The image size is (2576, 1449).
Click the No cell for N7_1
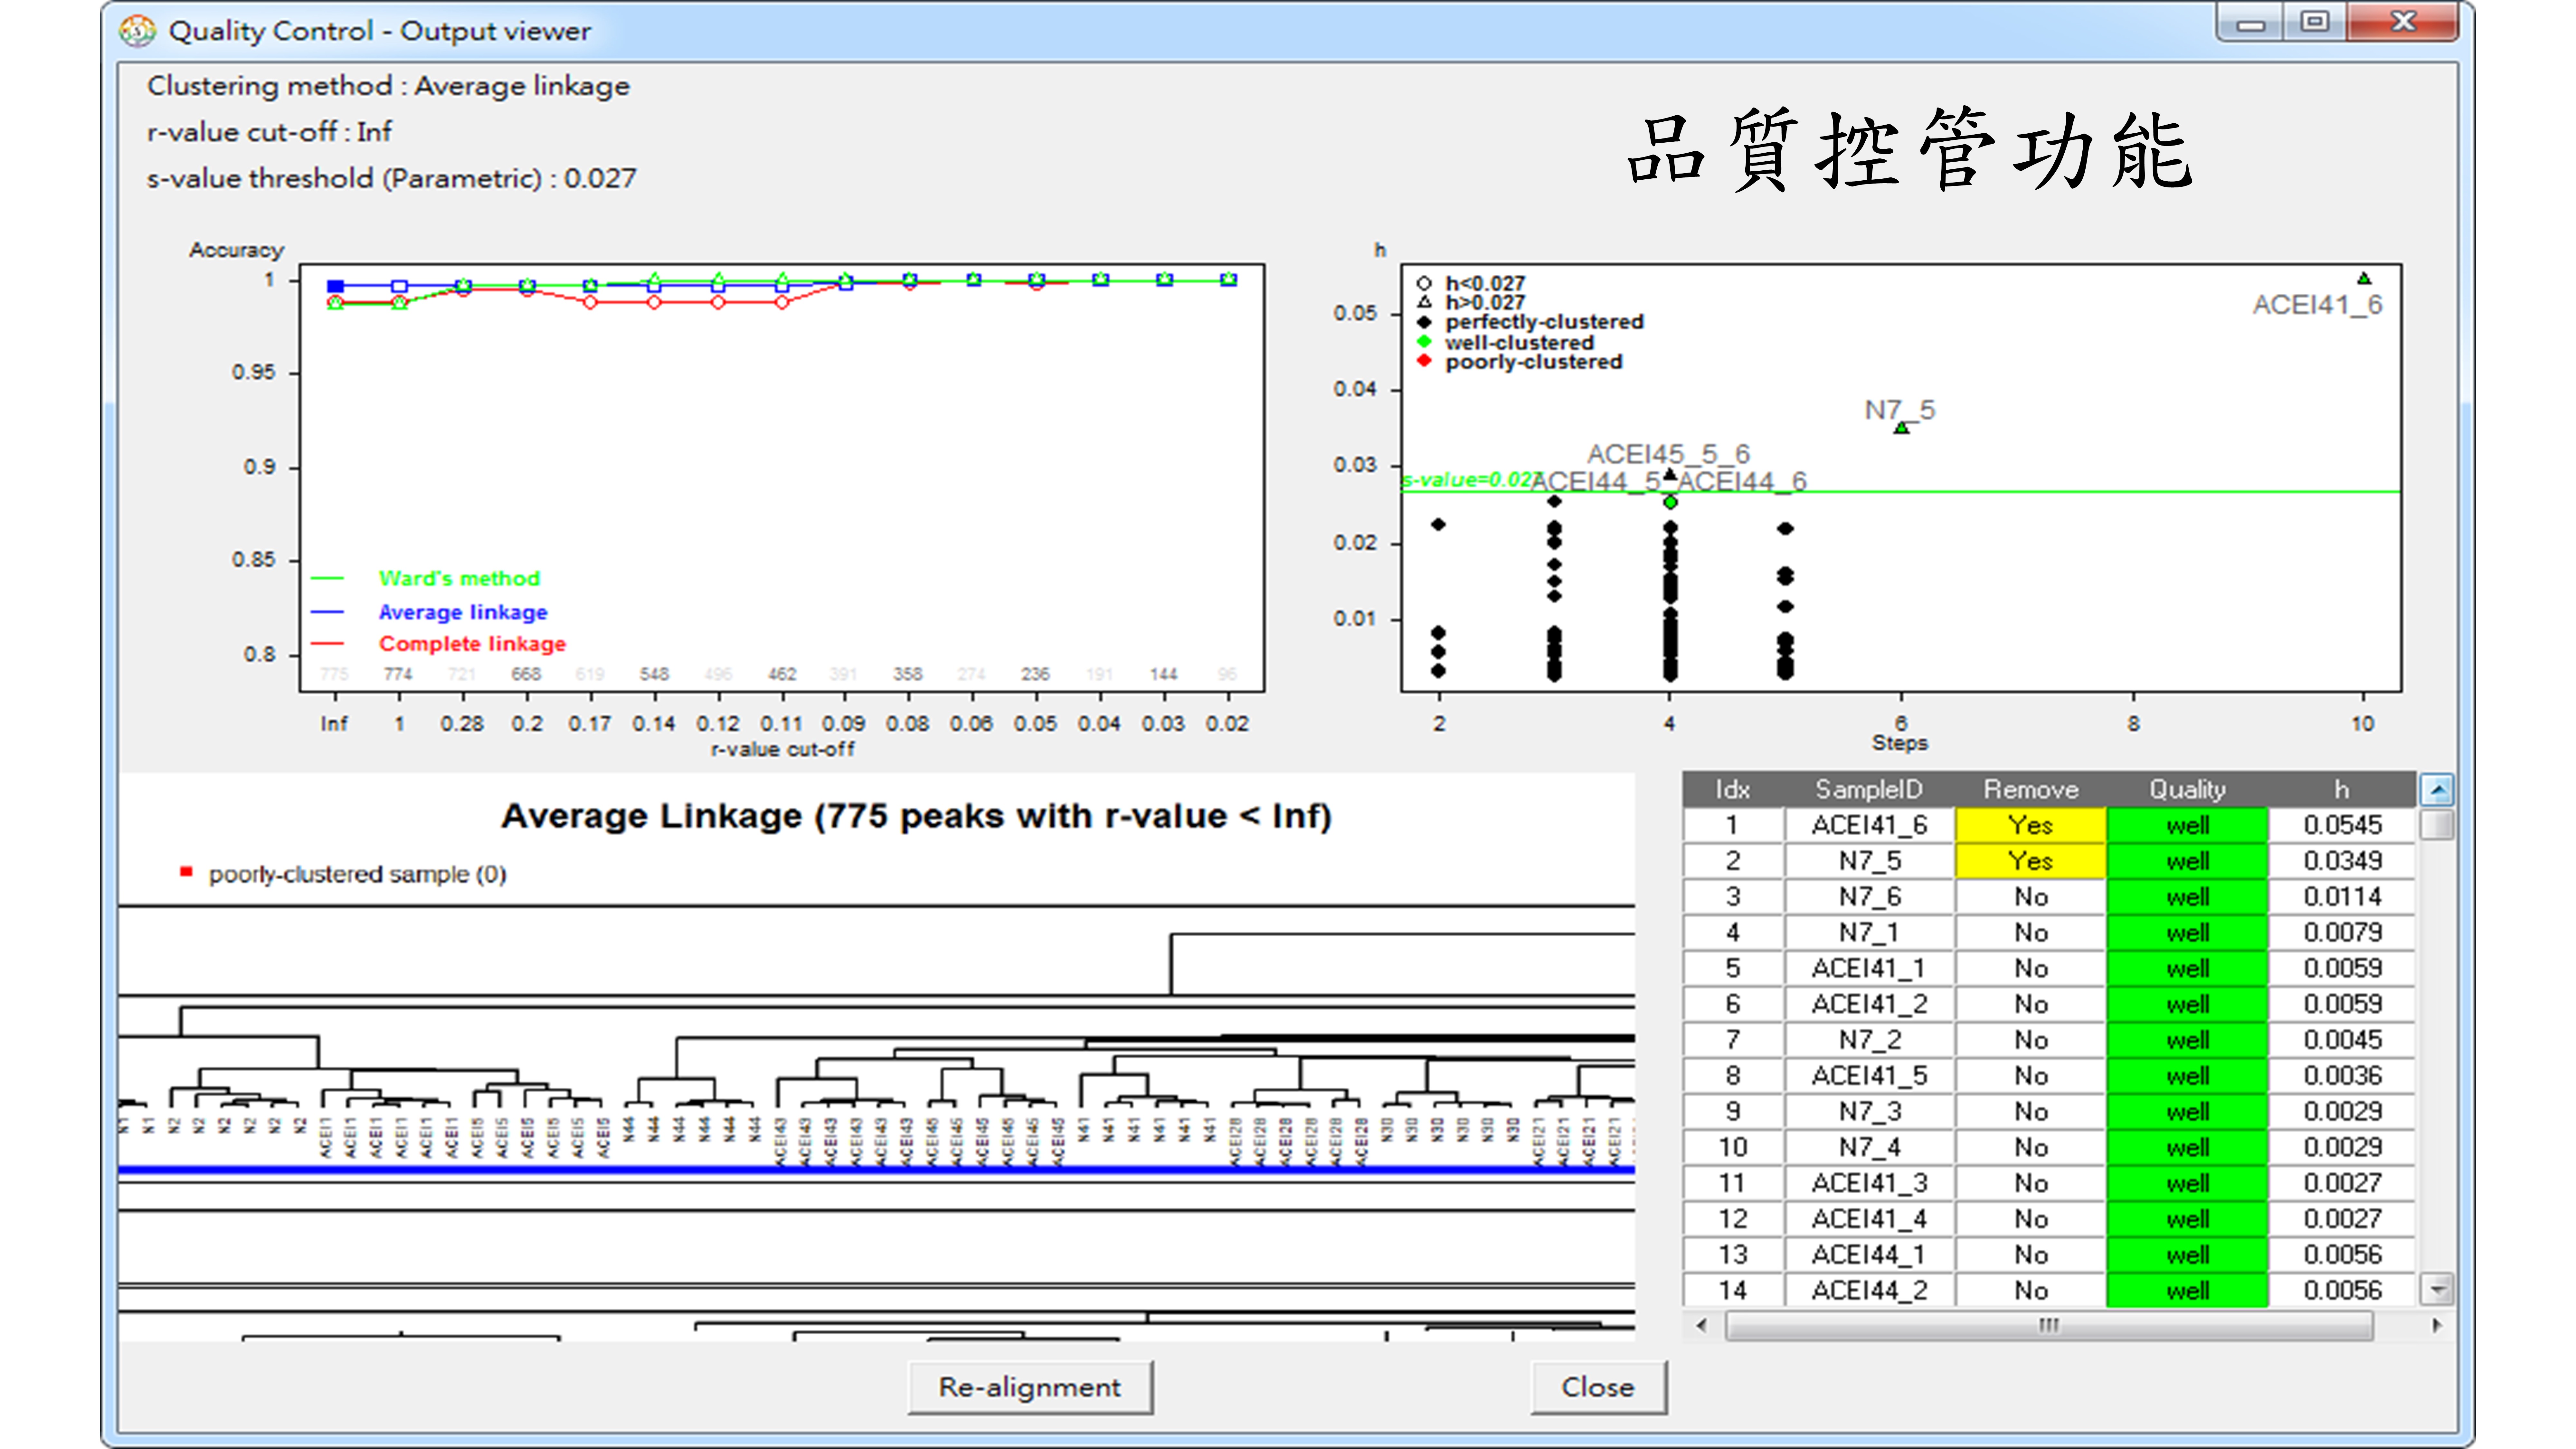tap(2031, 933)
